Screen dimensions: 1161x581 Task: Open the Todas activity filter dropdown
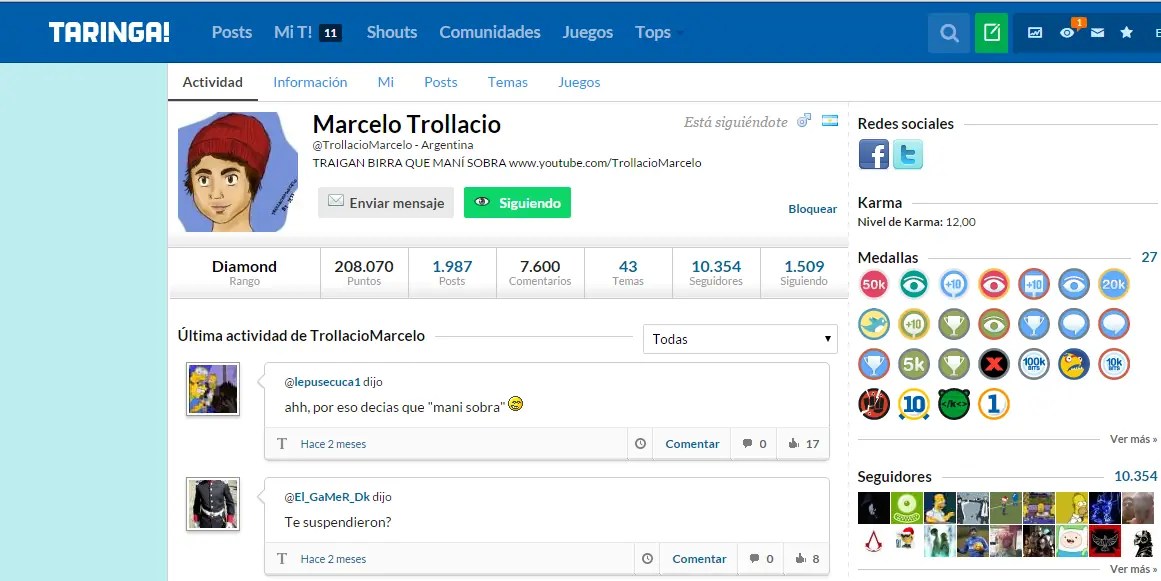point(740,339)
